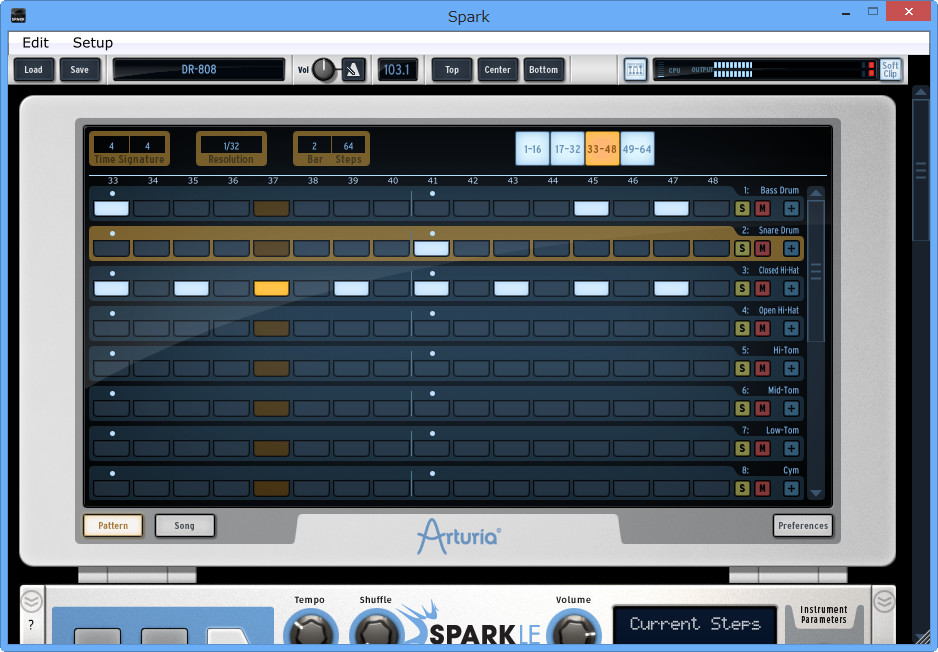Image resolution: width=938 pixels, height=652 pixels.
Task: Mute the Bass Drum track
Action: (x=762, y=208)
